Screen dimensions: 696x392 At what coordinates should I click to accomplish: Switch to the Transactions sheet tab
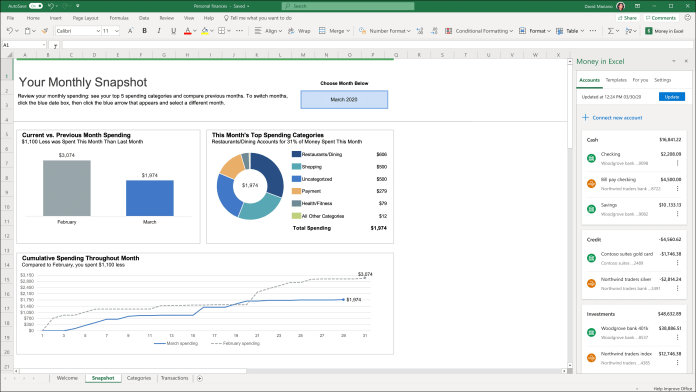point(174,378)
